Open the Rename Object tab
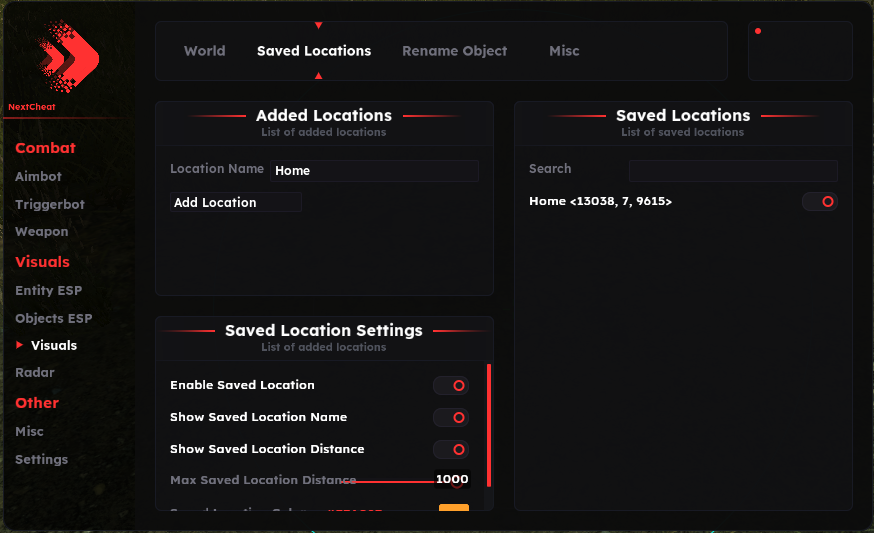 454,51
